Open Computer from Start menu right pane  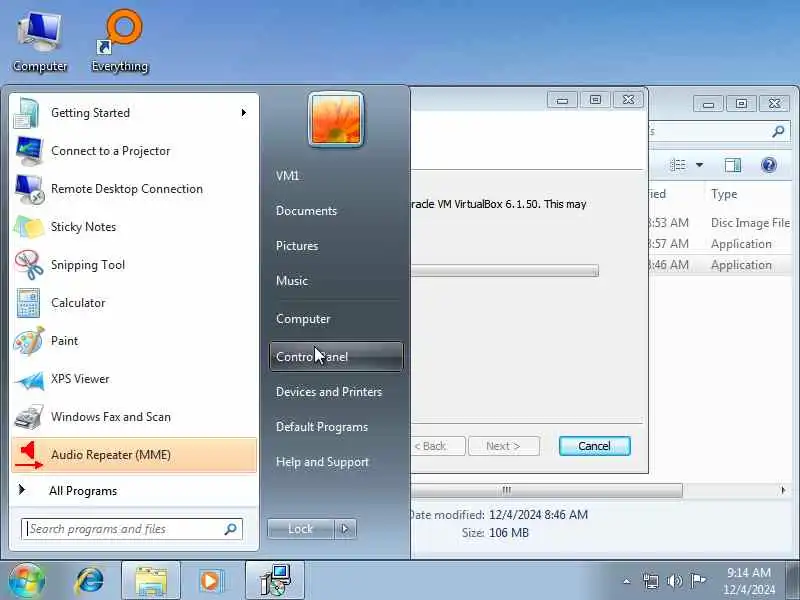click(x=303, y=319)
